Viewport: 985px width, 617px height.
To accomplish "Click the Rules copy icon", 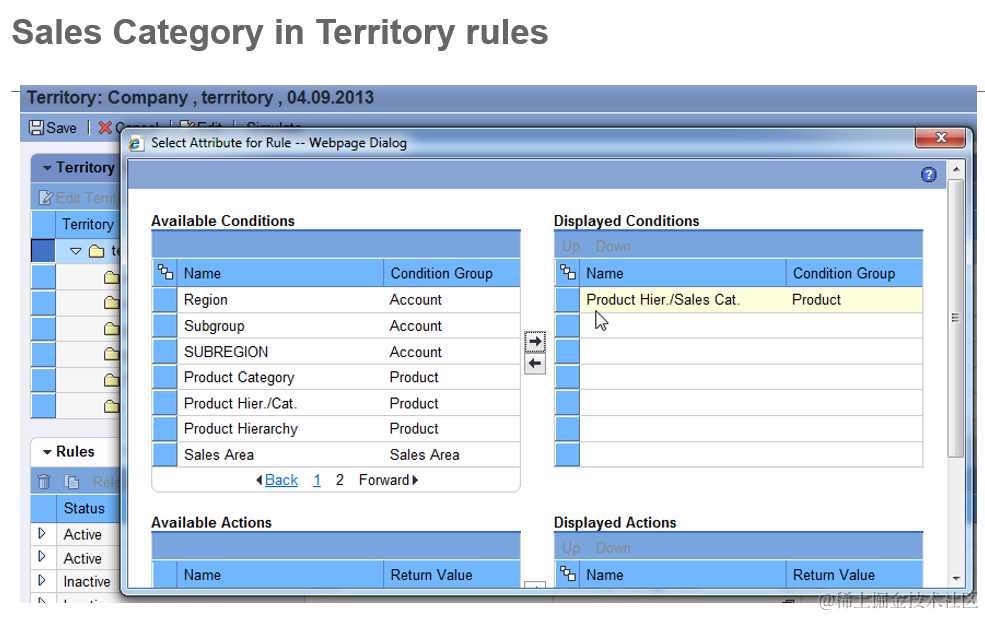I will (x=72, y=482).
